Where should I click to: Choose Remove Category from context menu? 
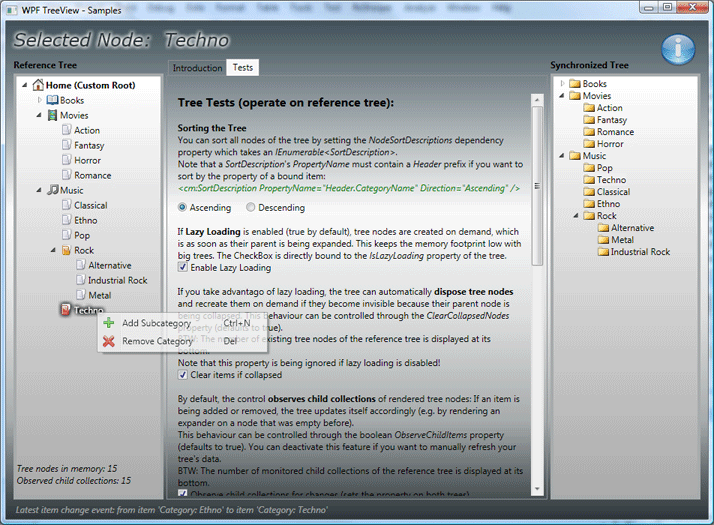click(x=182, y=341)
